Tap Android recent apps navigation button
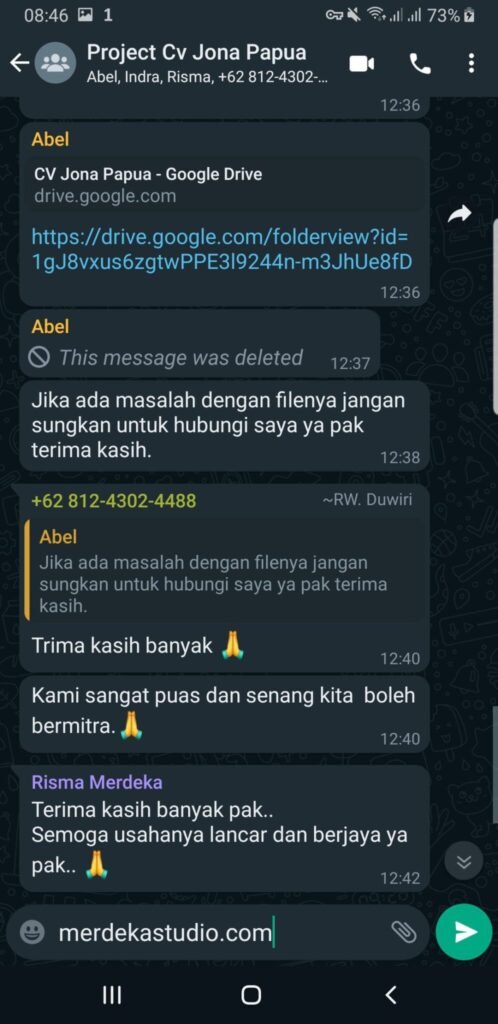498x1024 pixels. point(112,995)
